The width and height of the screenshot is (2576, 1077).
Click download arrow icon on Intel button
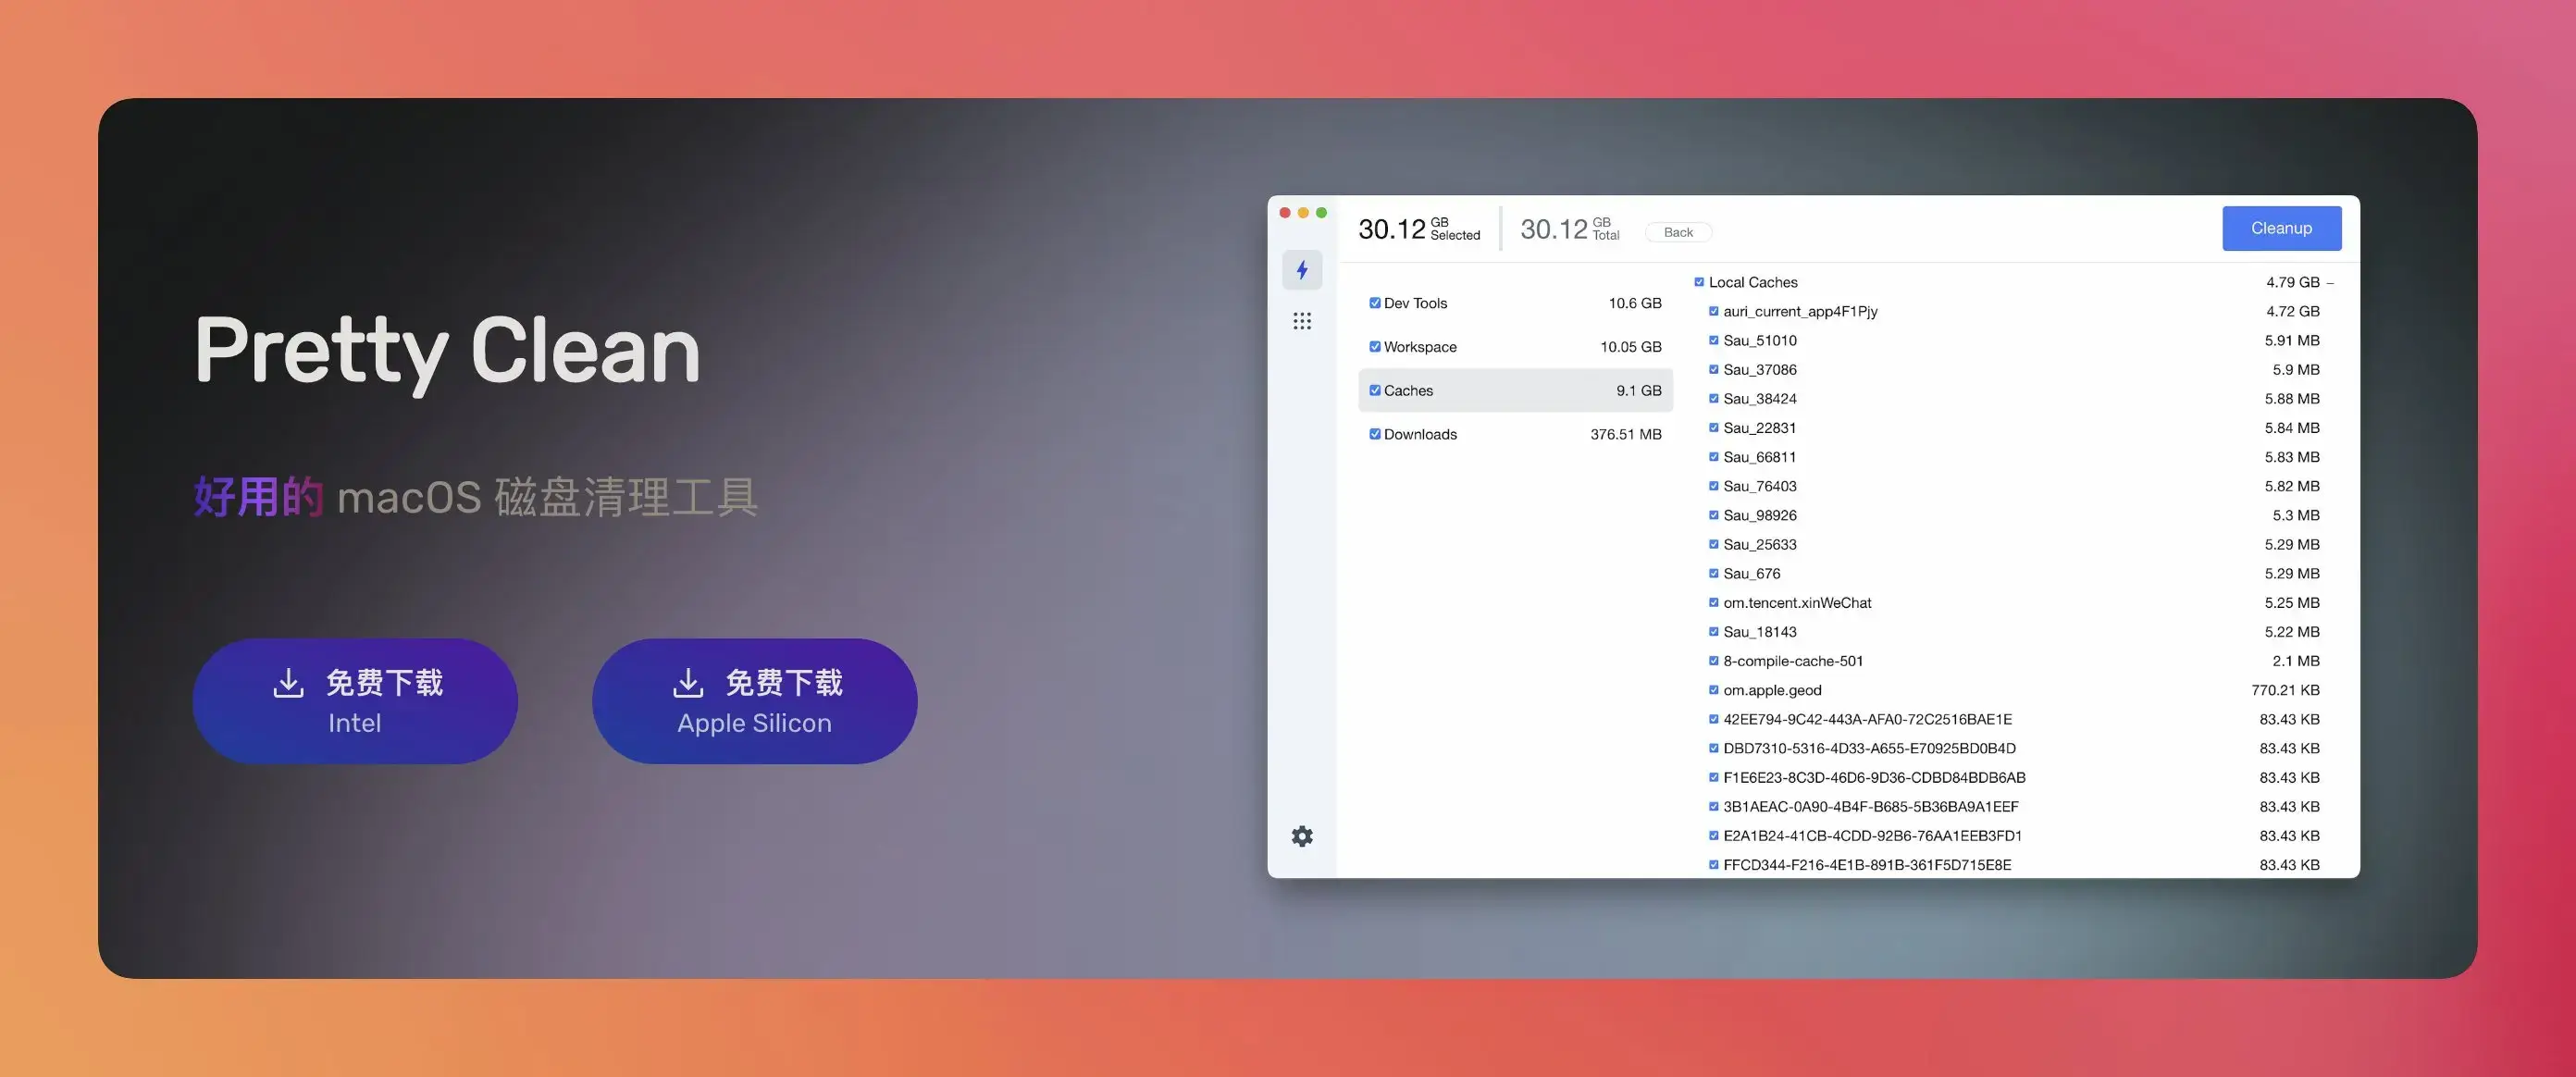[288, 683]
